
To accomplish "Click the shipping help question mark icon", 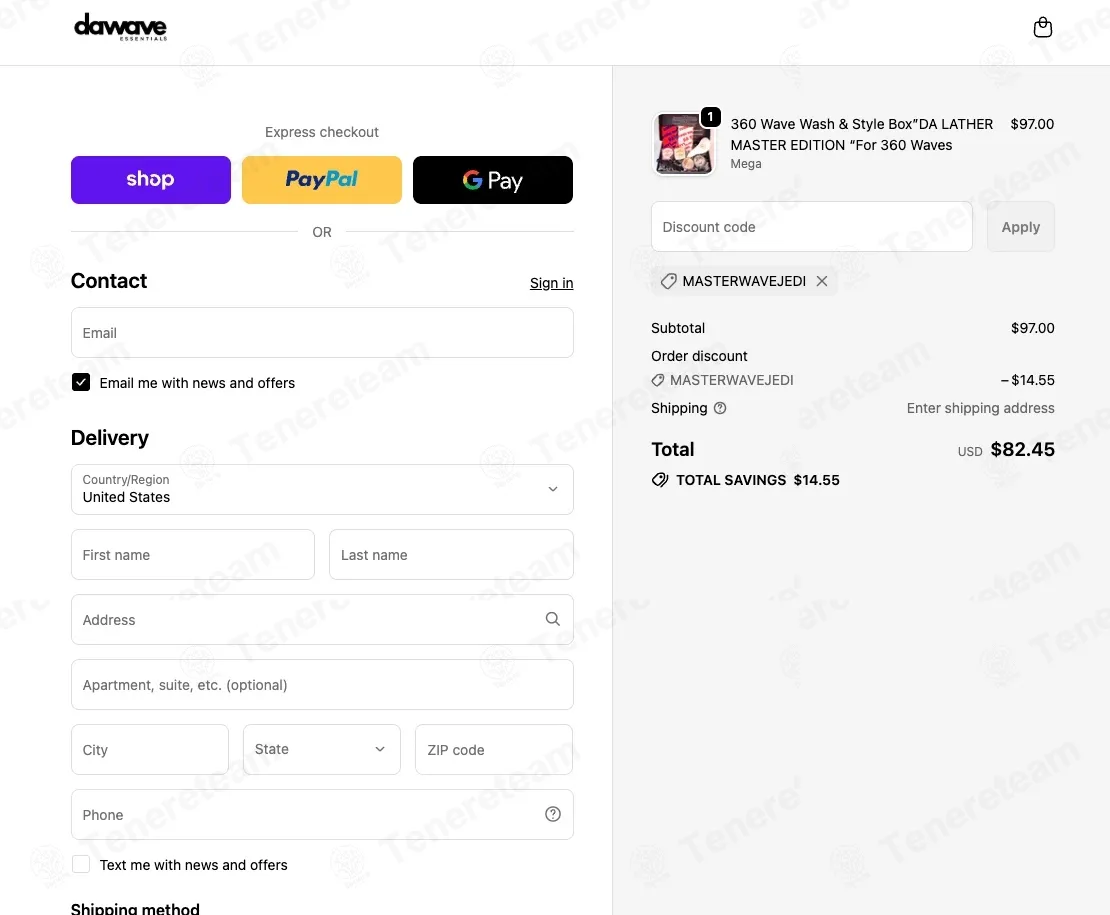I will click(720, 408).
